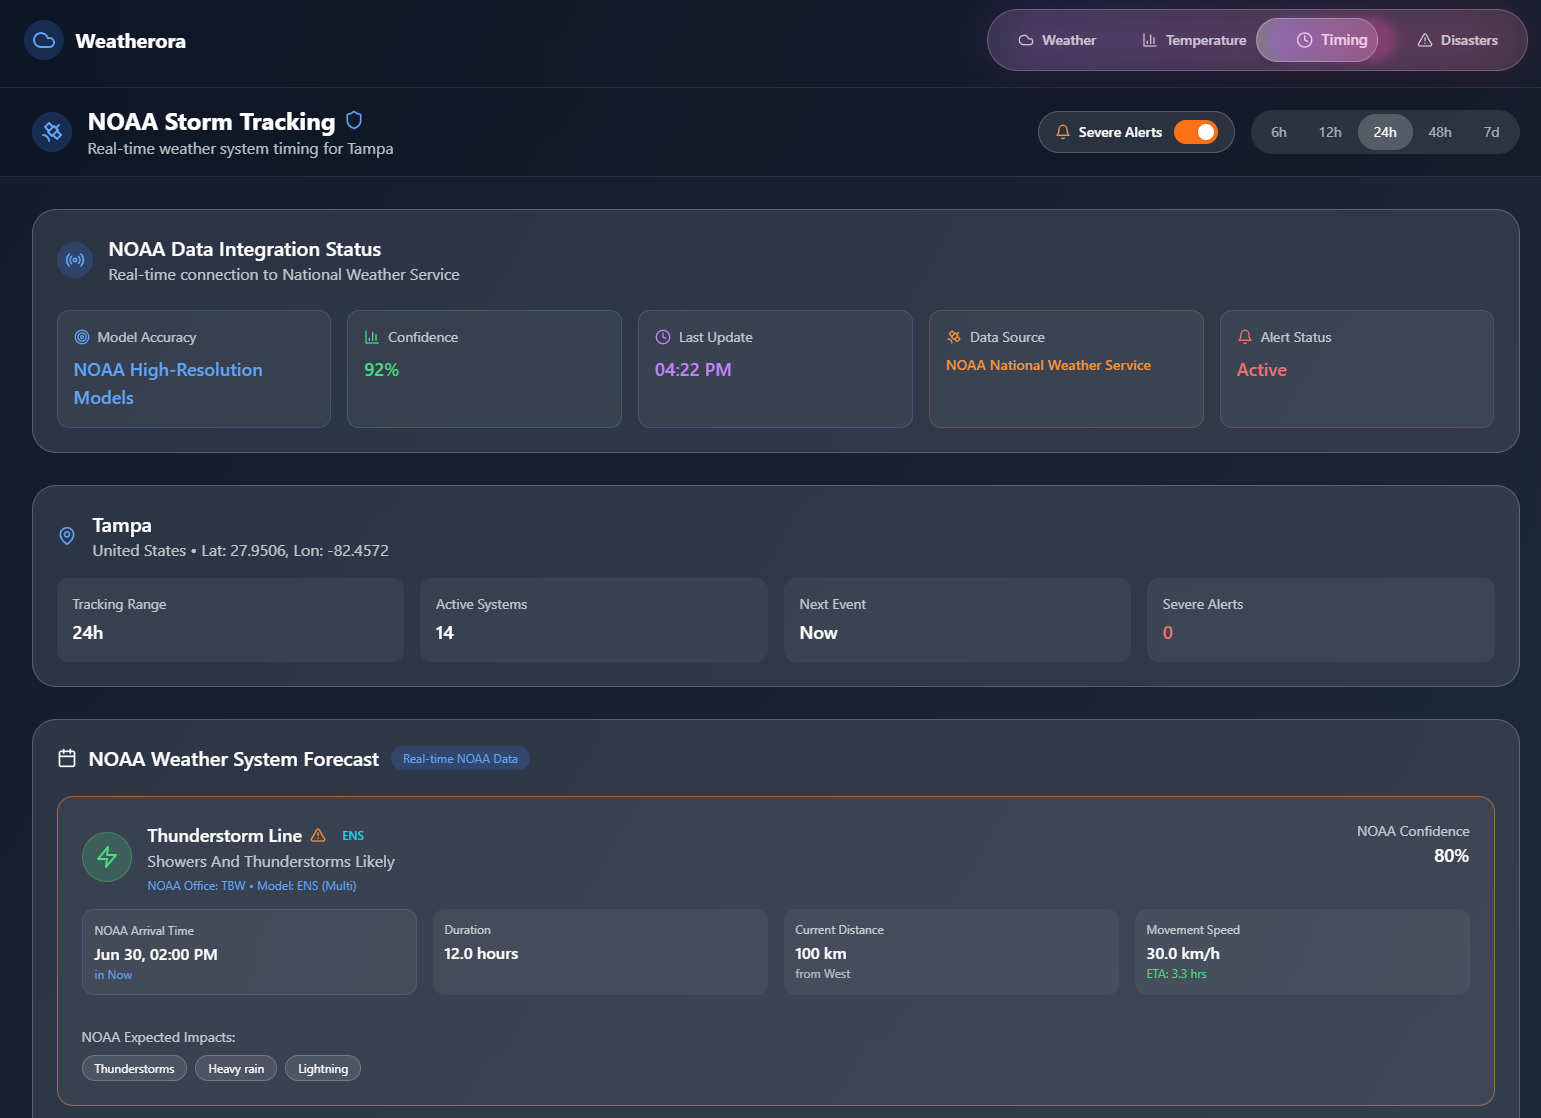Click the calendar icon by NOAA Weather System Forecast
This screenshot has height=1118, width=1541.
coord(67,758)
